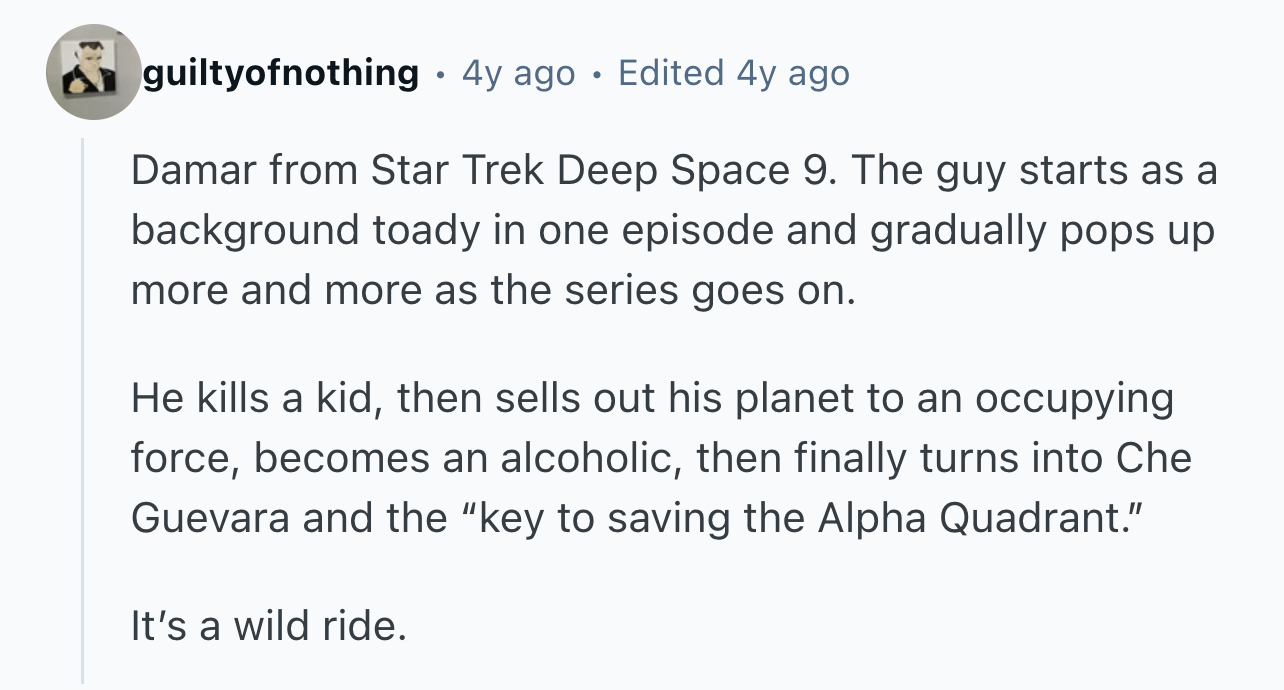Click the first paragraph about Damar
This screenshot has height=690, width=1284.
coord(672,230)
